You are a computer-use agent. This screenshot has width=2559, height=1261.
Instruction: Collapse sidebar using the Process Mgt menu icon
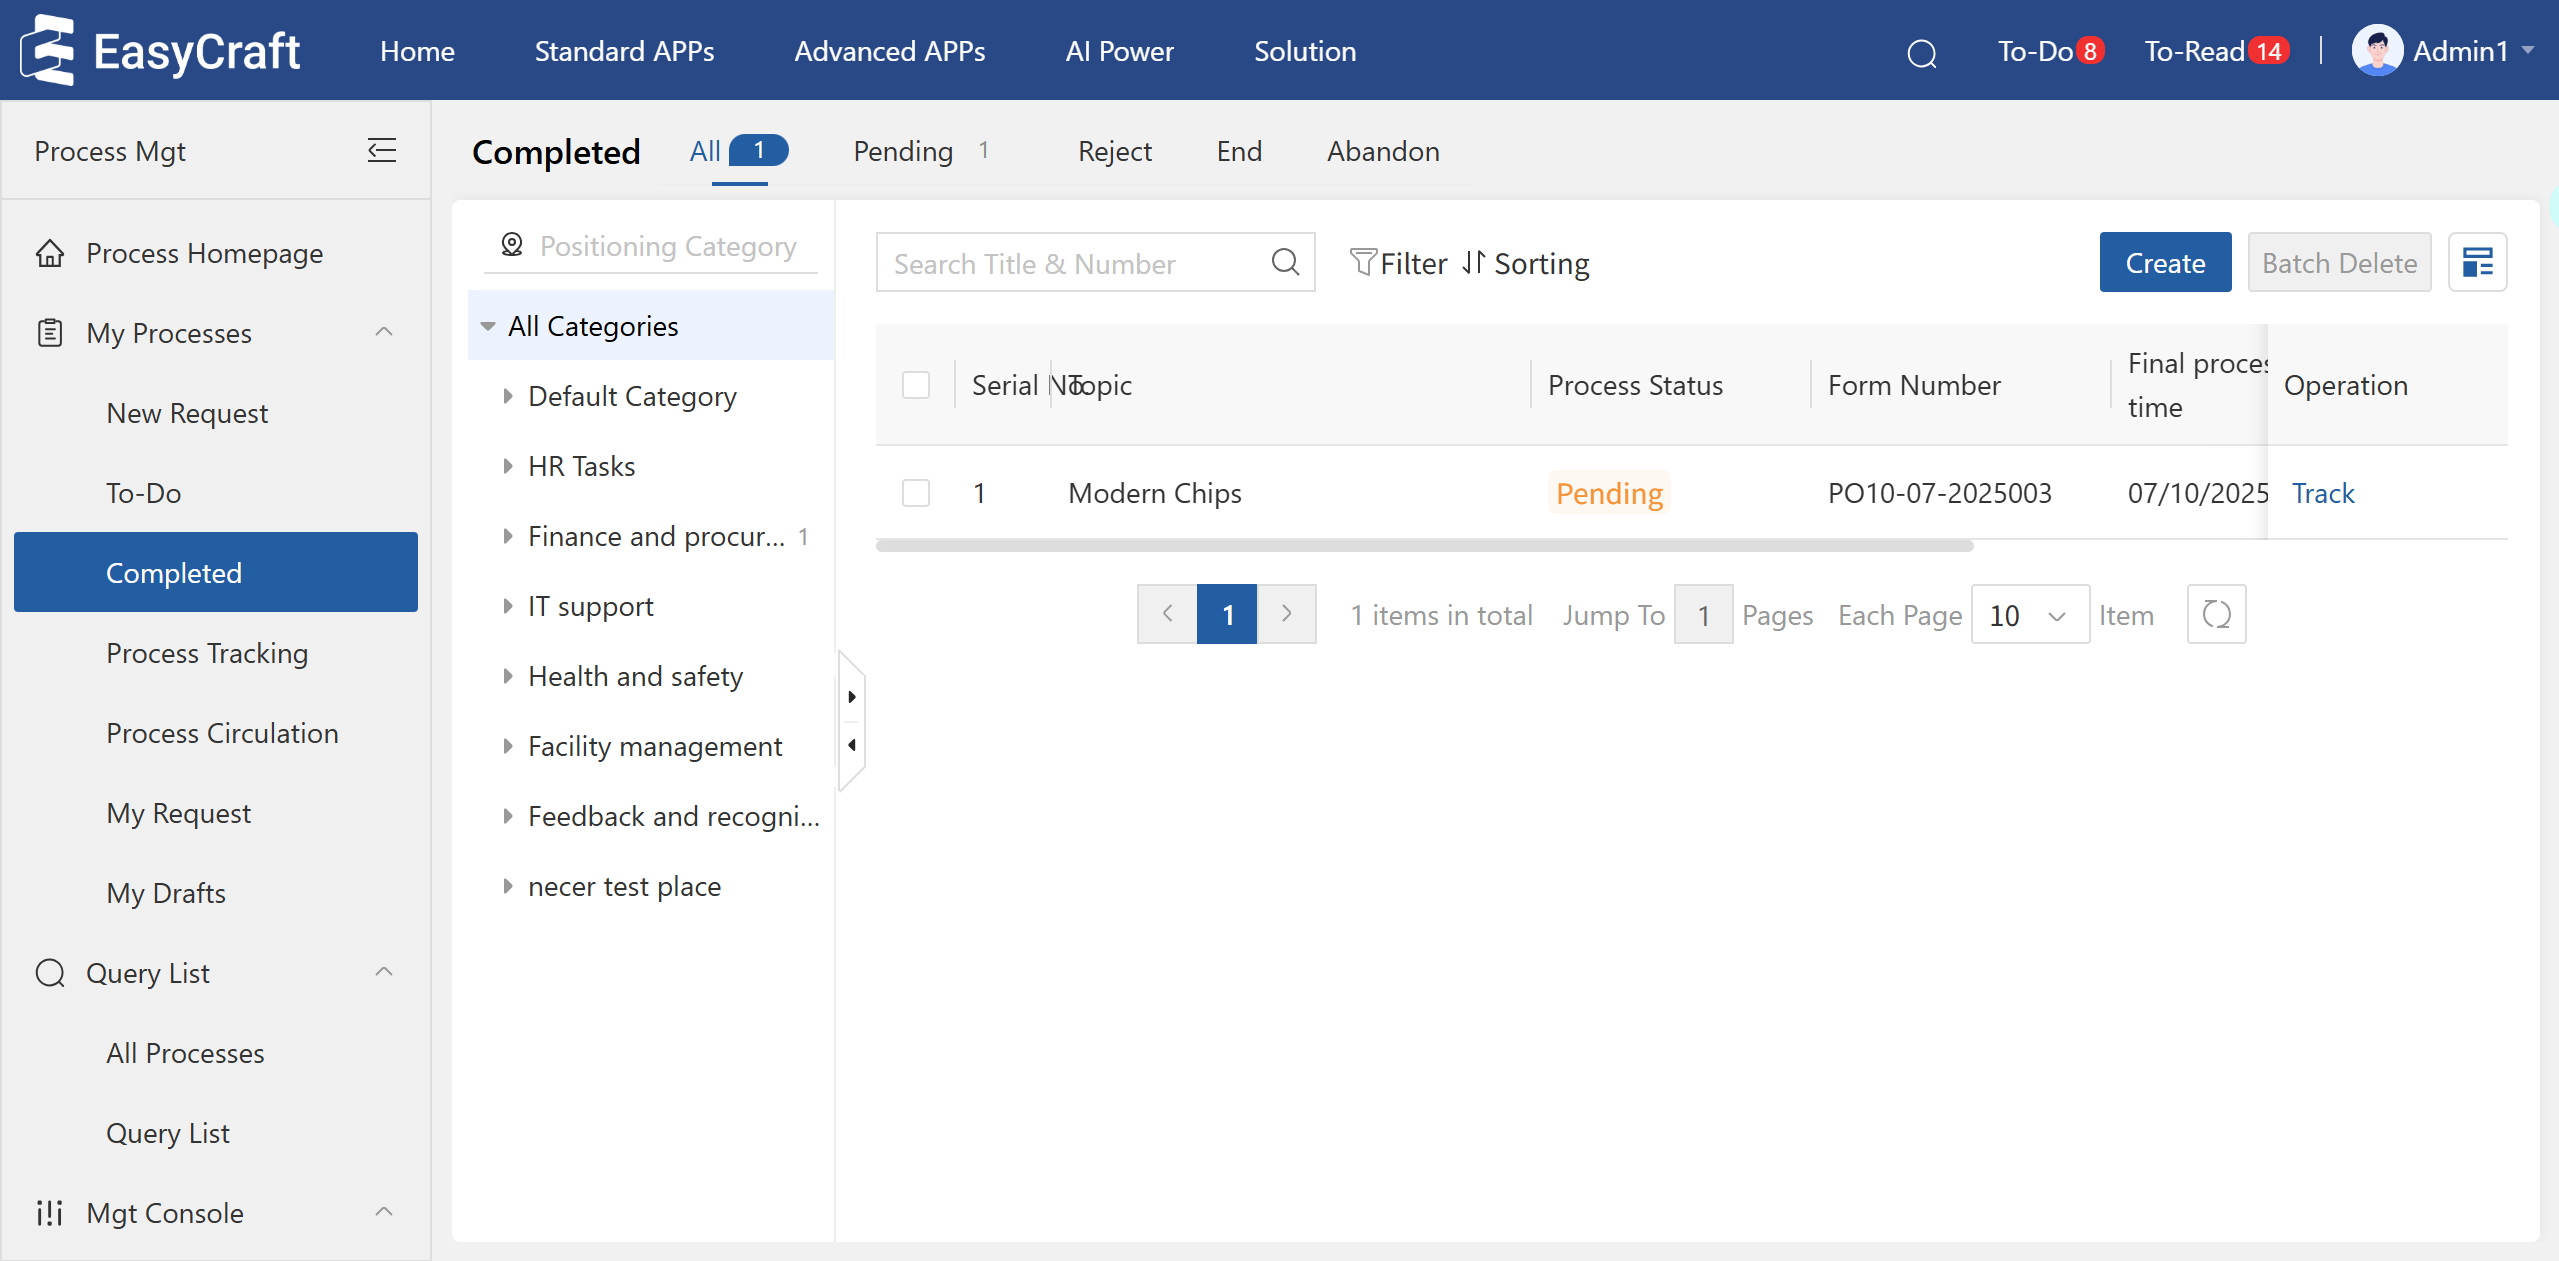click(x=382, y=151)
